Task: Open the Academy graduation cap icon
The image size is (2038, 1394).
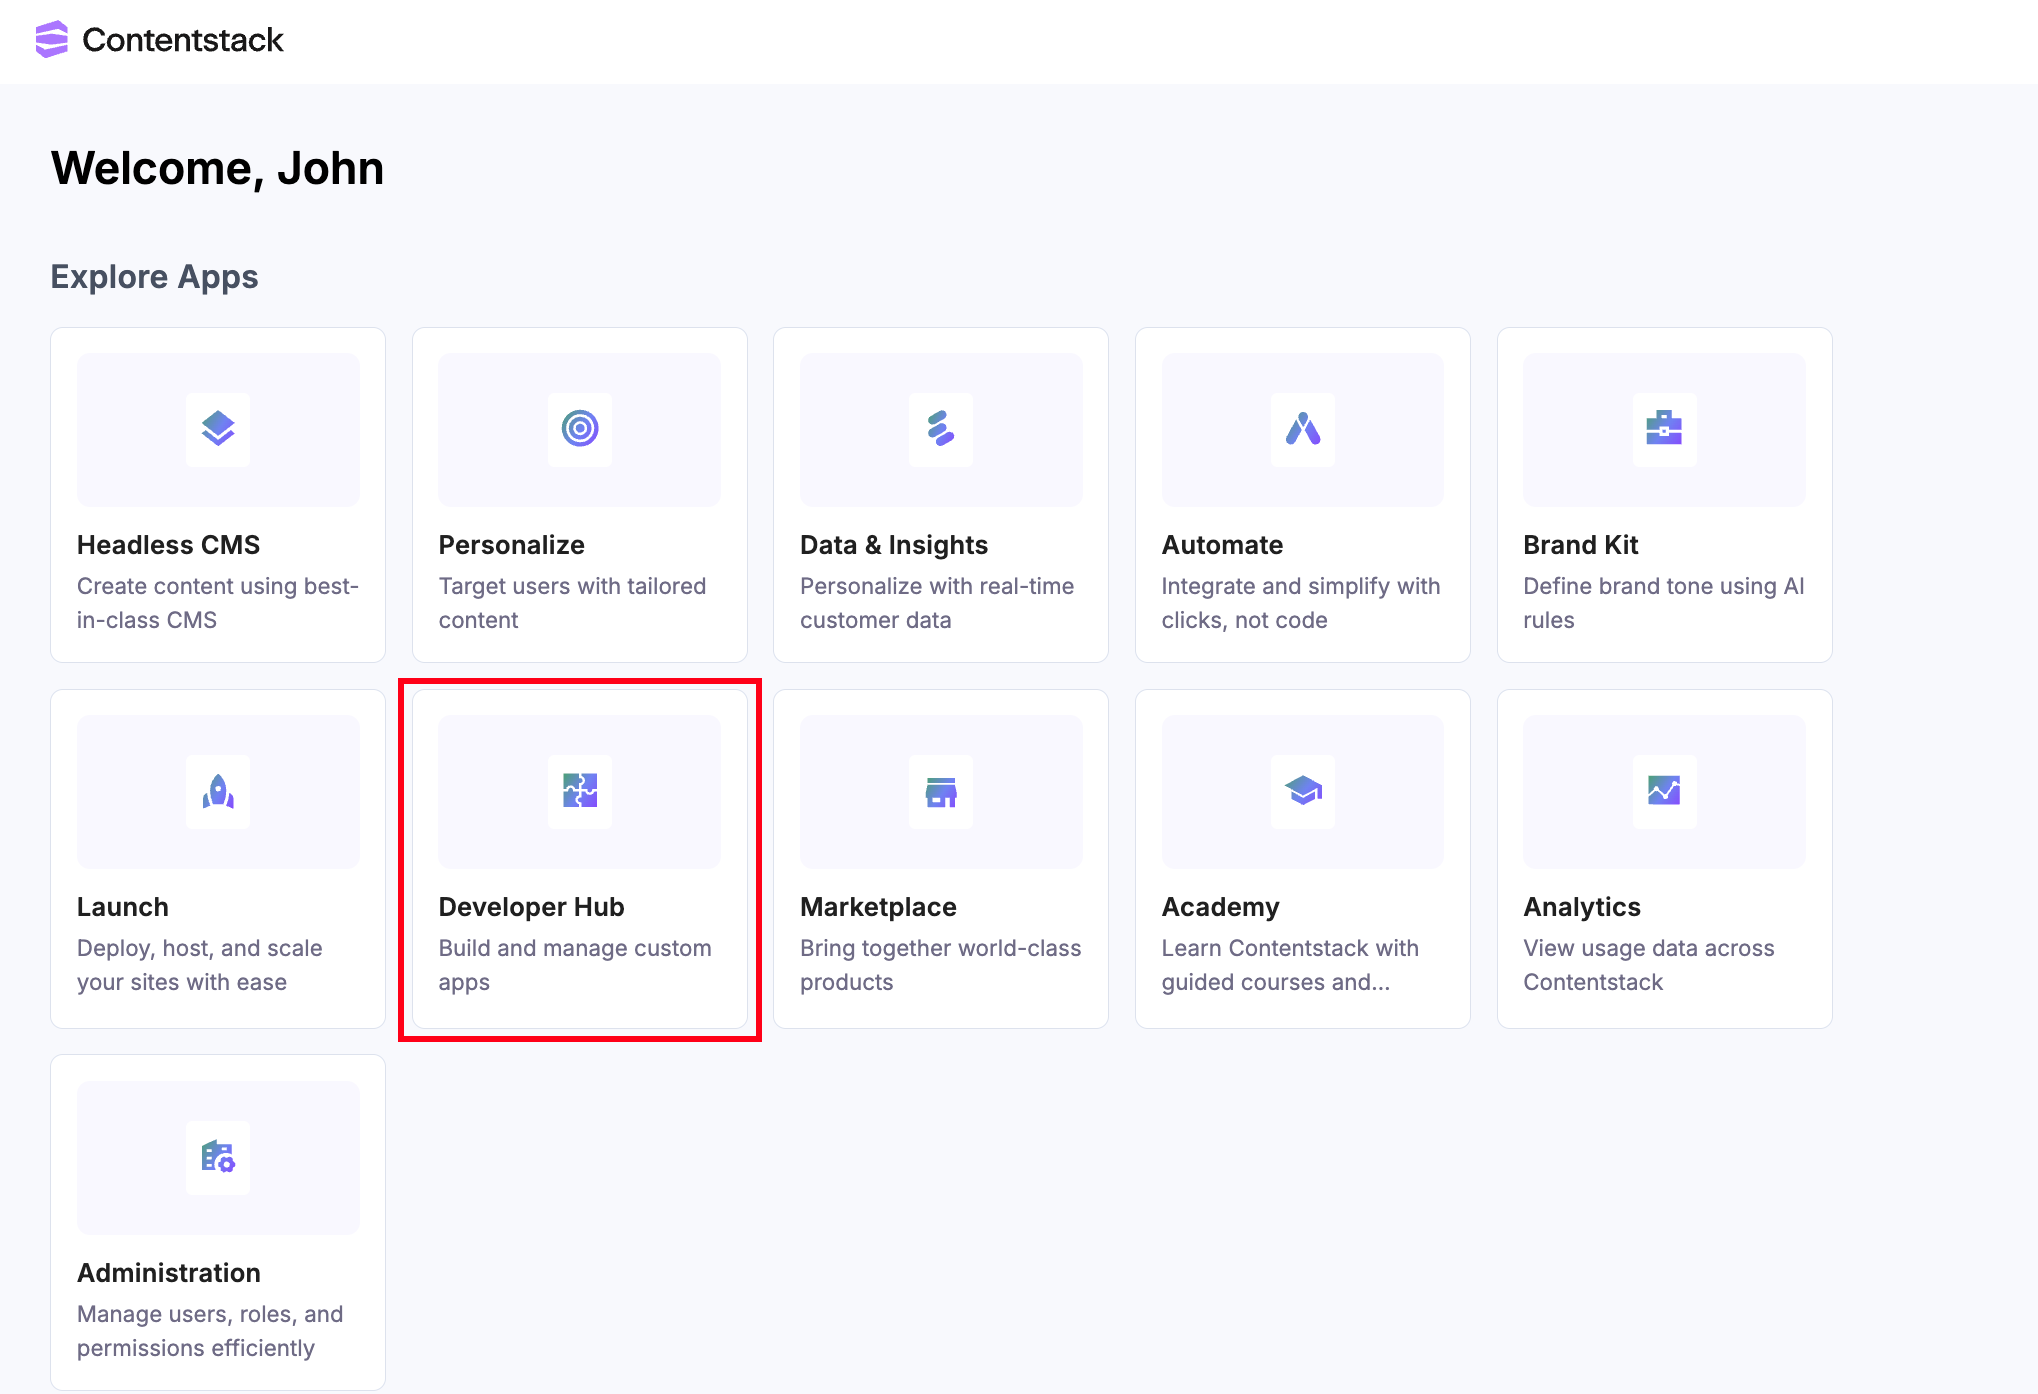Action: (x=1303, y=791)
